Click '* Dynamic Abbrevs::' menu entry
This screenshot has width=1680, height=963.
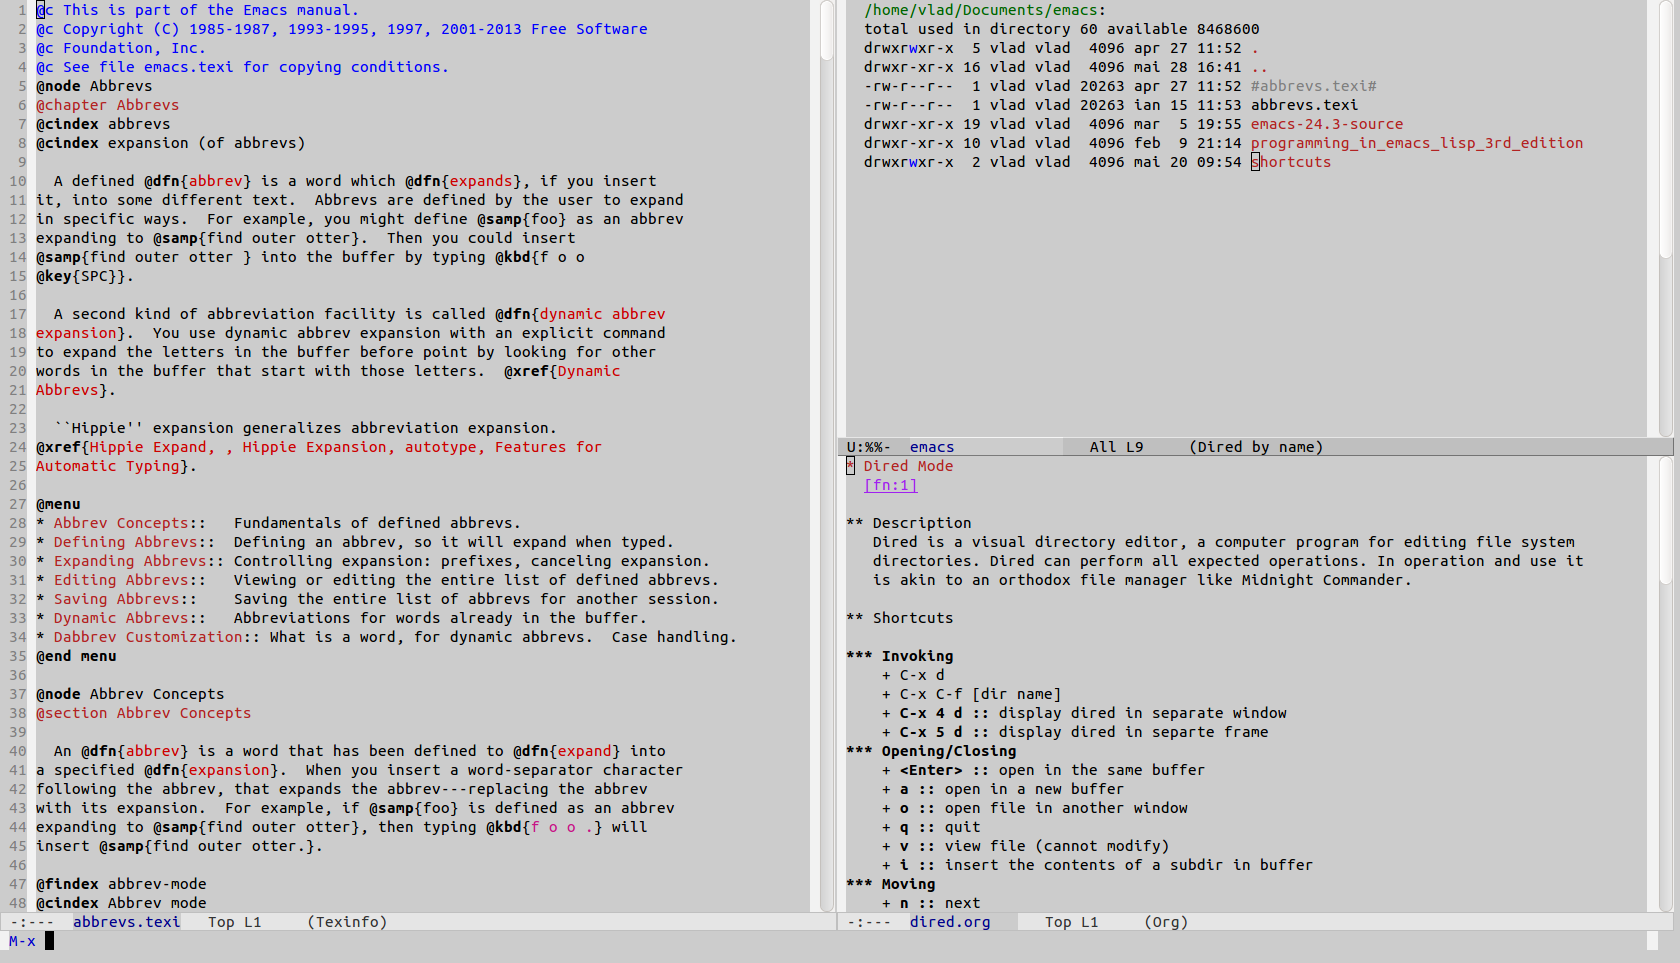pyautogui.click(x=121, y=618)
